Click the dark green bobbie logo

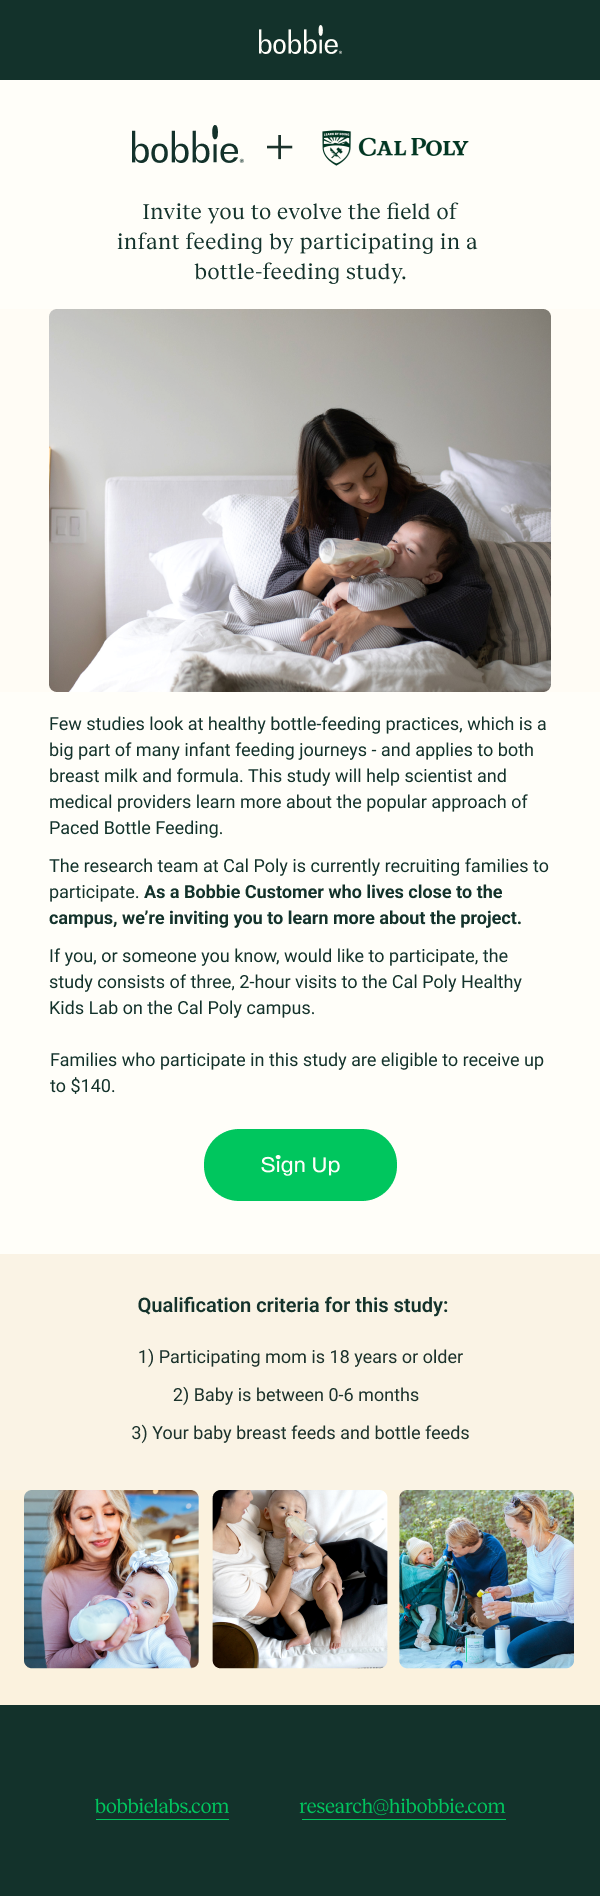coord(187,147)
